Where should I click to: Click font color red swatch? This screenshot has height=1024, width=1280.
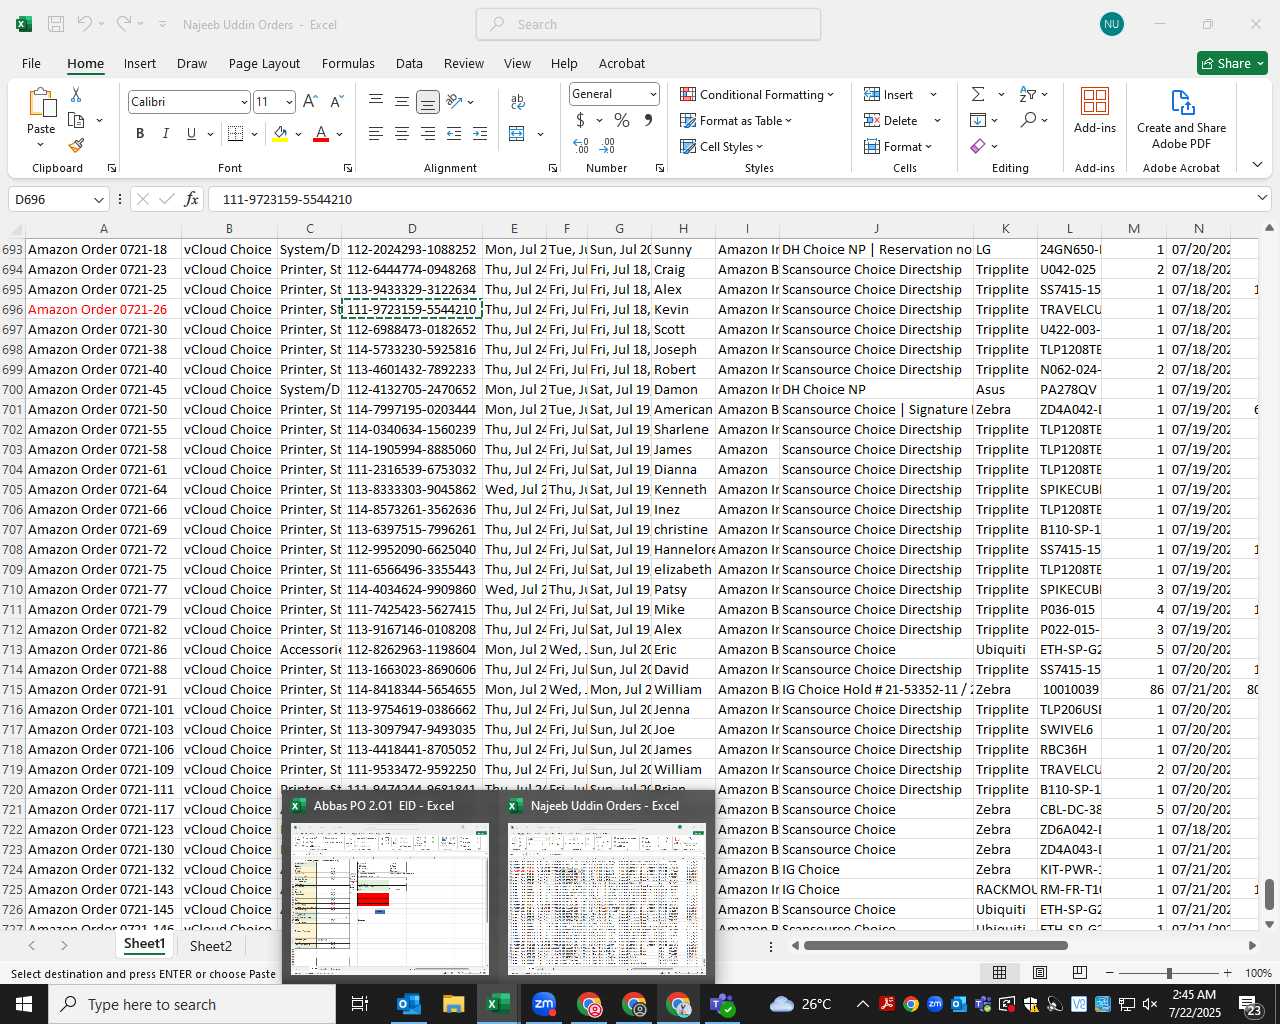click(321, 133)
